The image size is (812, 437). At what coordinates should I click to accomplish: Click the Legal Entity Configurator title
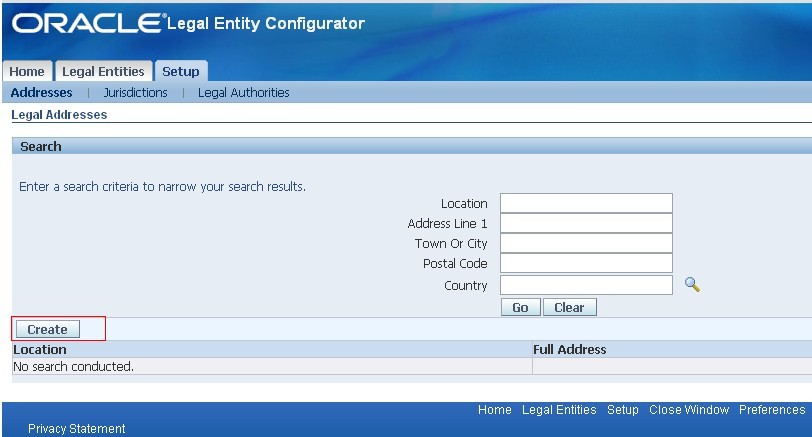tap(266, 23)
